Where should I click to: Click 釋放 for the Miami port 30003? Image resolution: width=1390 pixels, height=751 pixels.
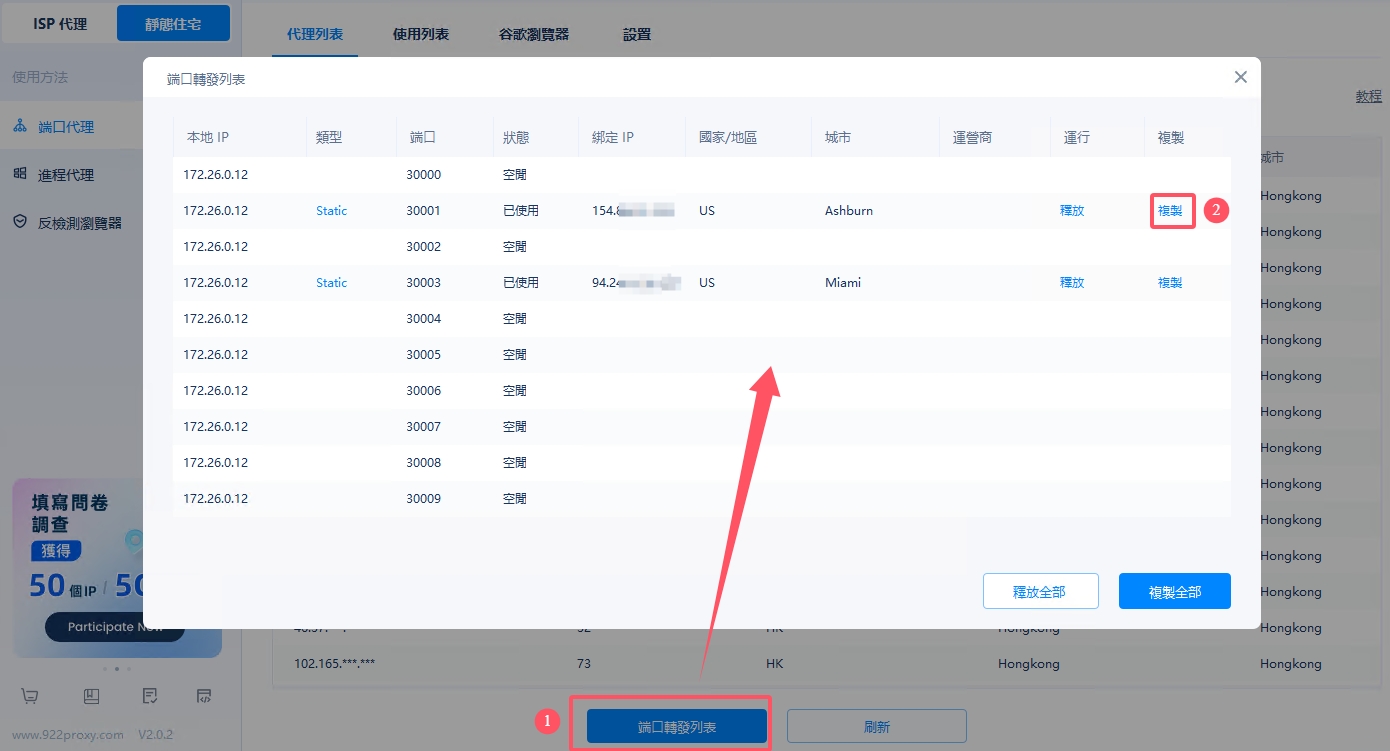point(1072,283)
